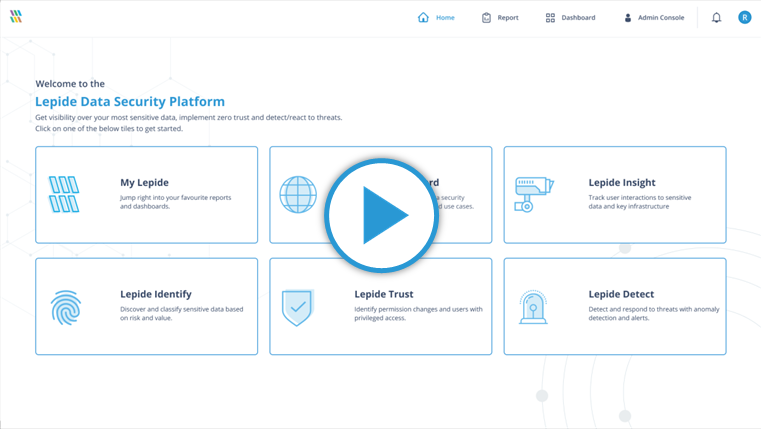761x429 pixels.
Task: Open the My Lepide tile title
Action: tap(145, 182)
